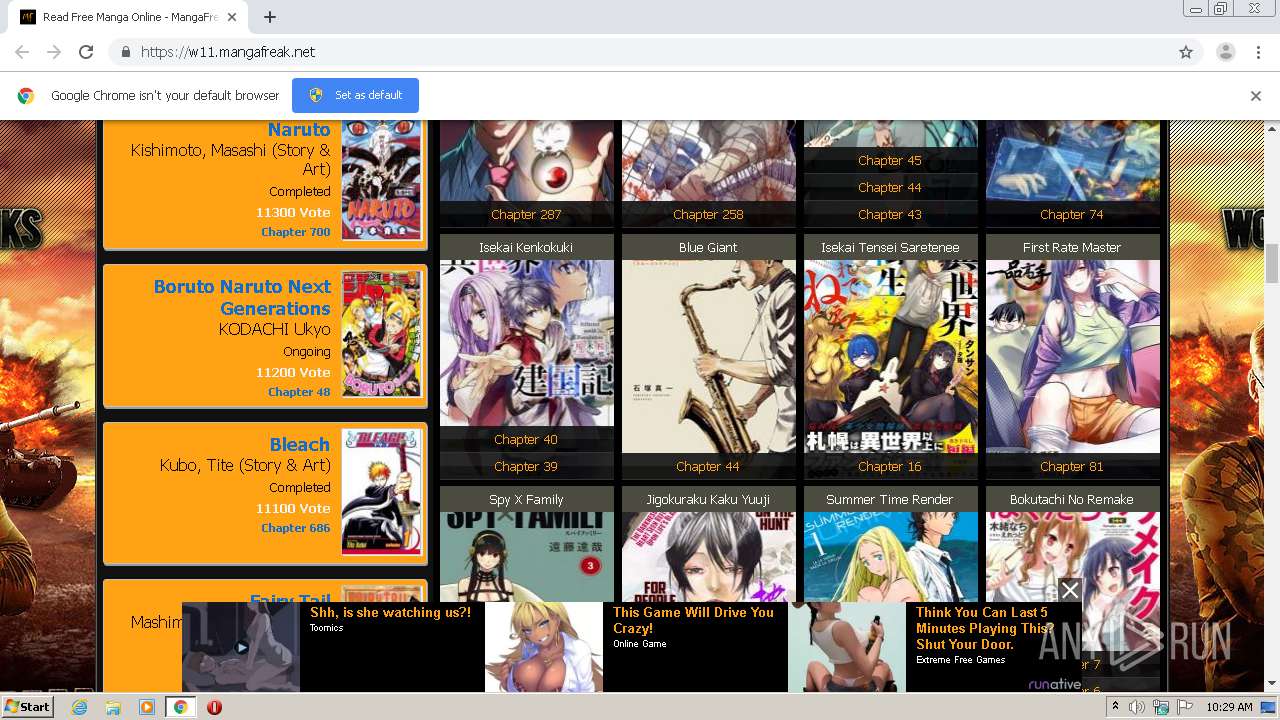This screenshot has height=720, width=1280.
Task: Click the taskbar clock showing 10:29 AM
Action: (x=1229, y=707)
